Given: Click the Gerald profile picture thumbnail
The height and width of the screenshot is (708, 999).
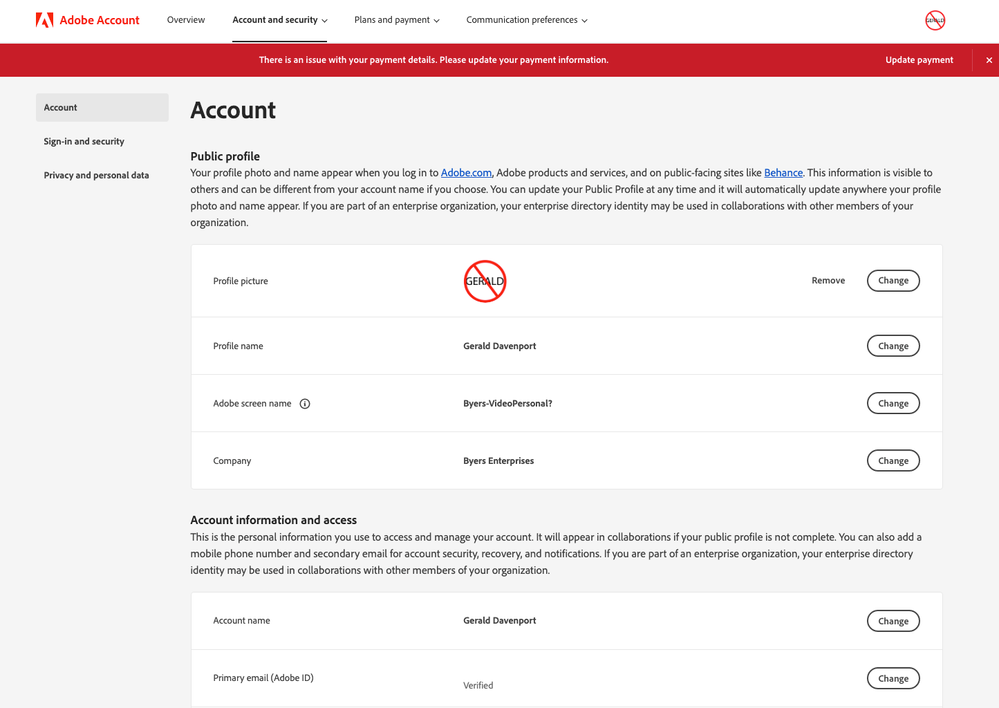Looking at the screenshot, I should tap(485, 281).
